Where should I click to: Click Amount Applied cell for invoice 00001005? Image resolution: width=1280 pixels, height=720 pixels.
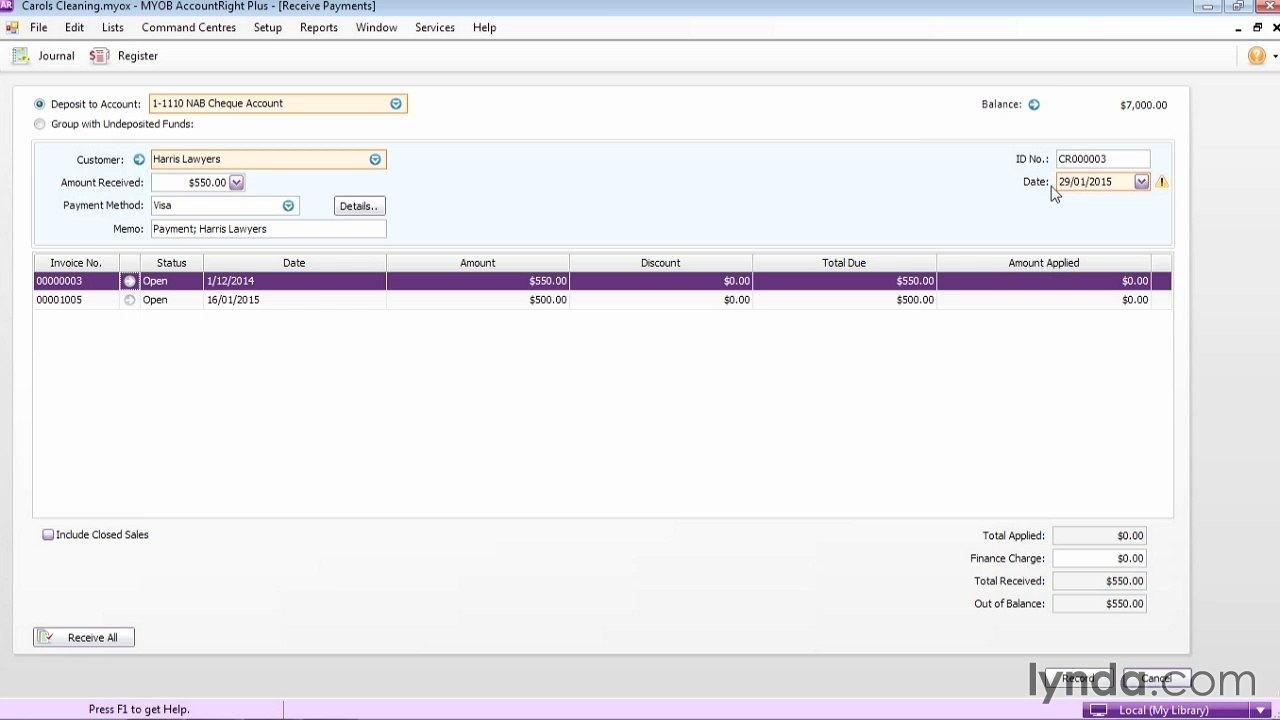point(1043,300)
